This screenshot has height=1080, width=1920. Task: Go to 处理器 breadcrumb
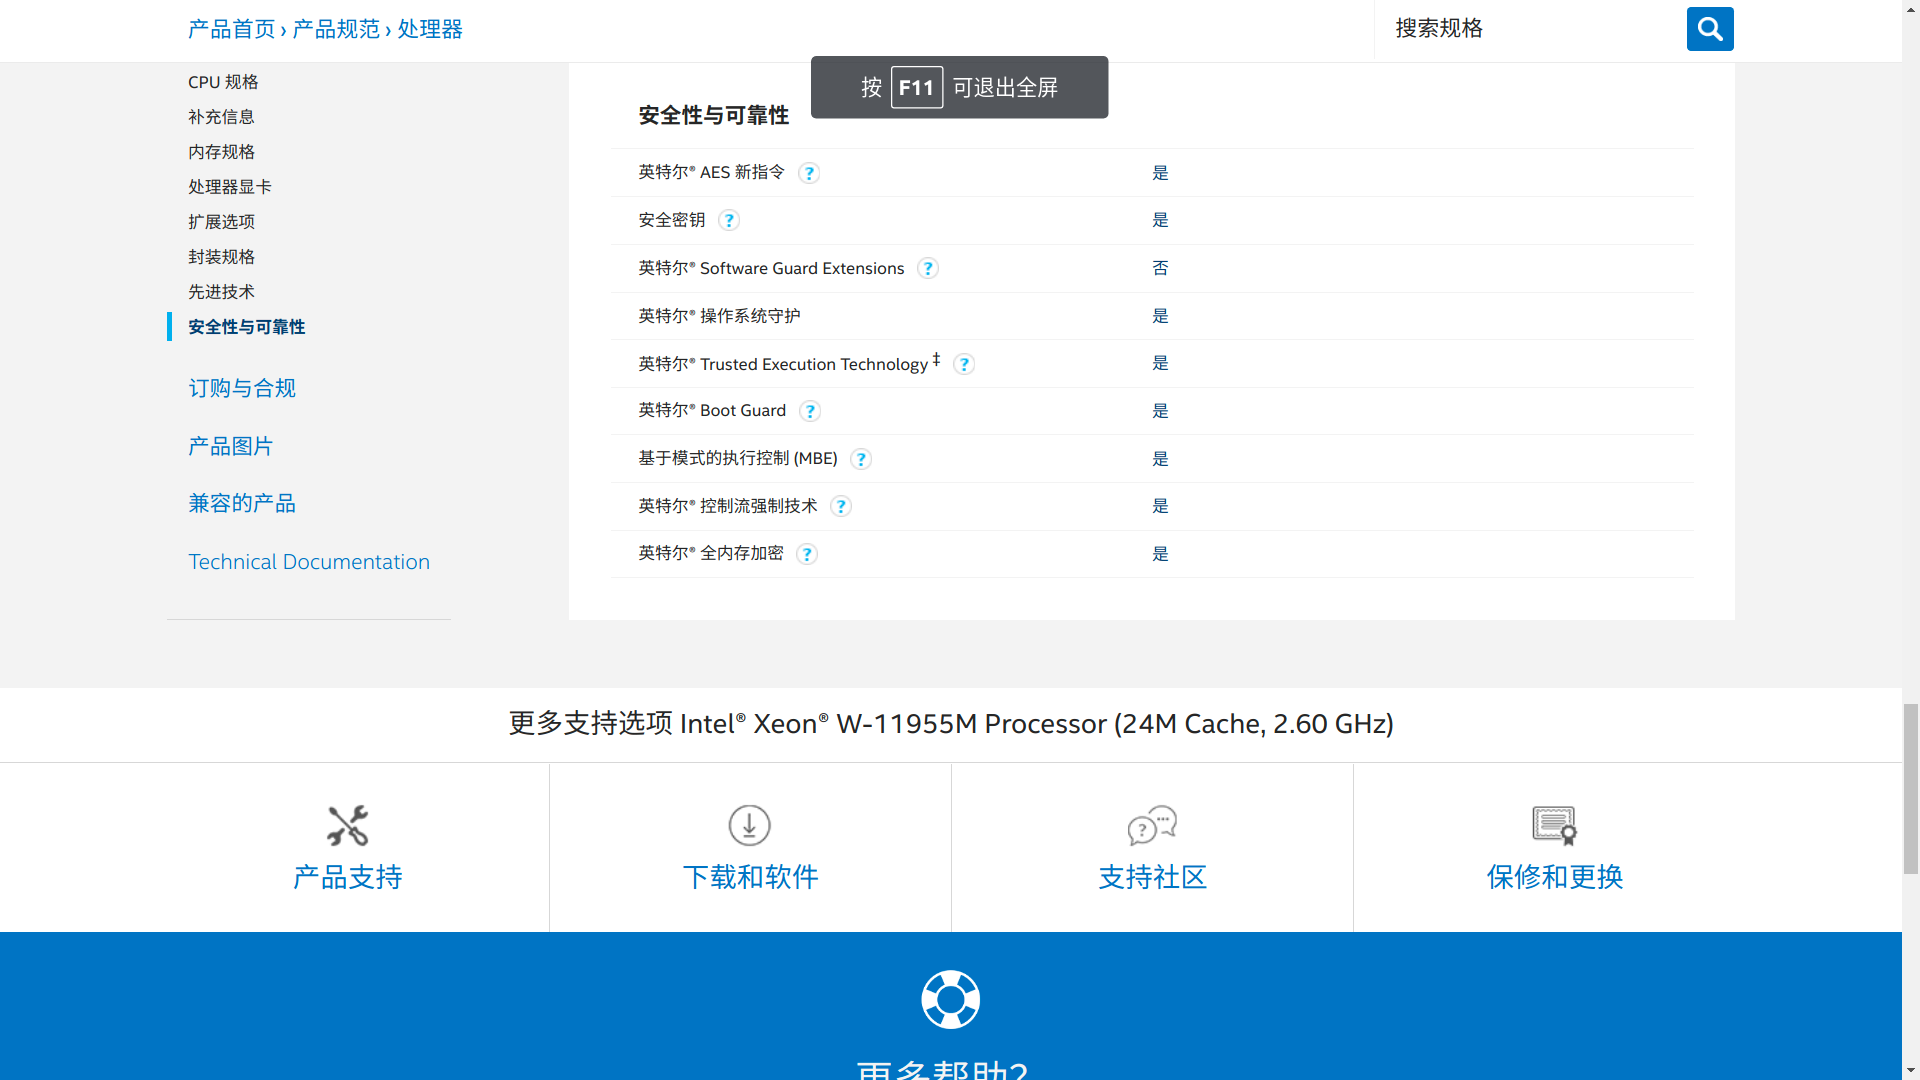(x=430, y=29)
